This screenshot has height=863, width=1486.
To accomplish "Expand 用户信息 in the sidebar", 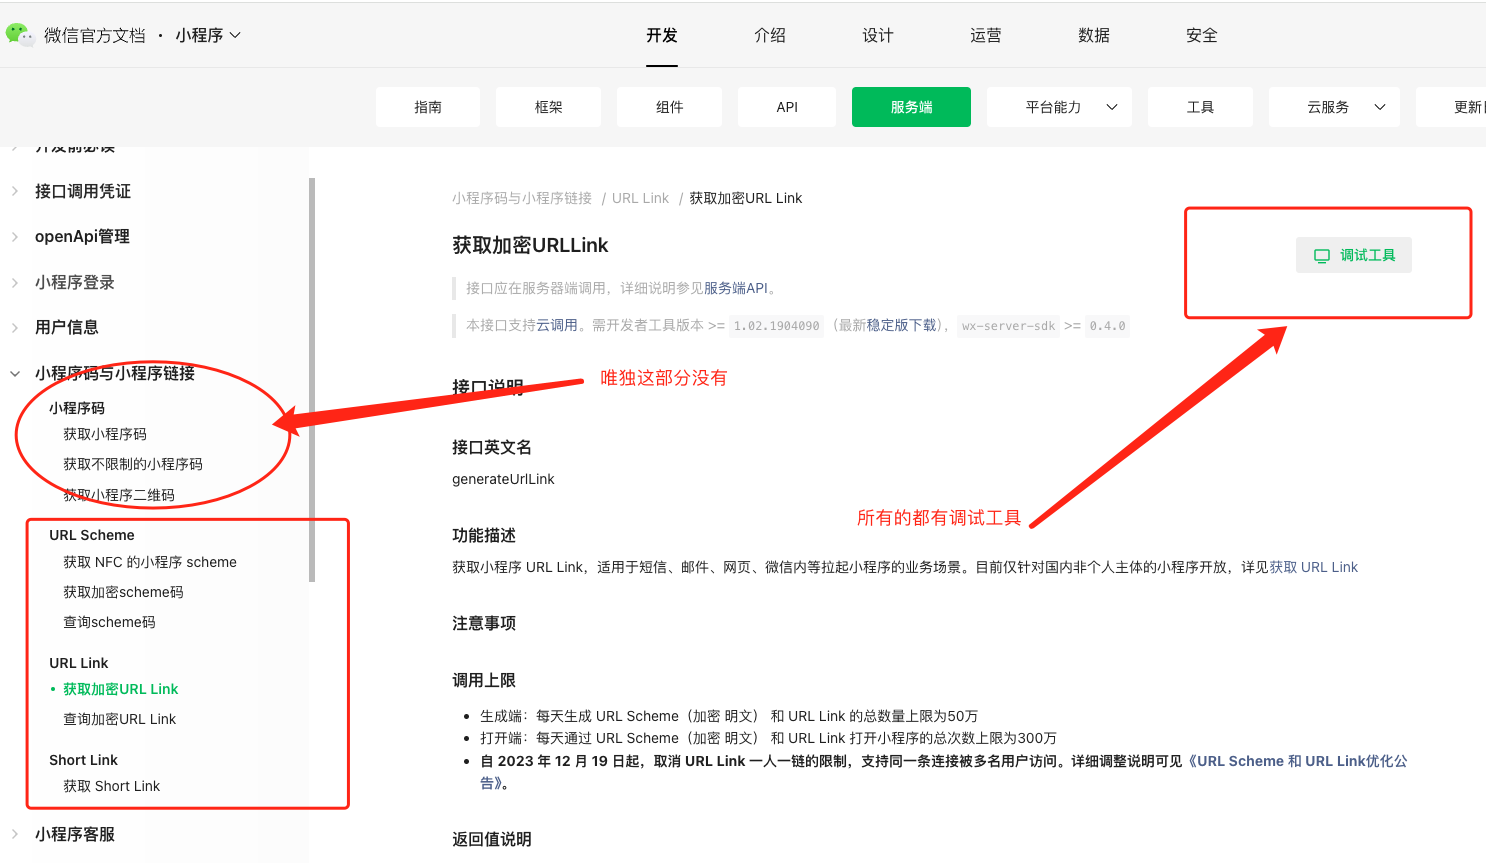I will [x=67, y=327].
